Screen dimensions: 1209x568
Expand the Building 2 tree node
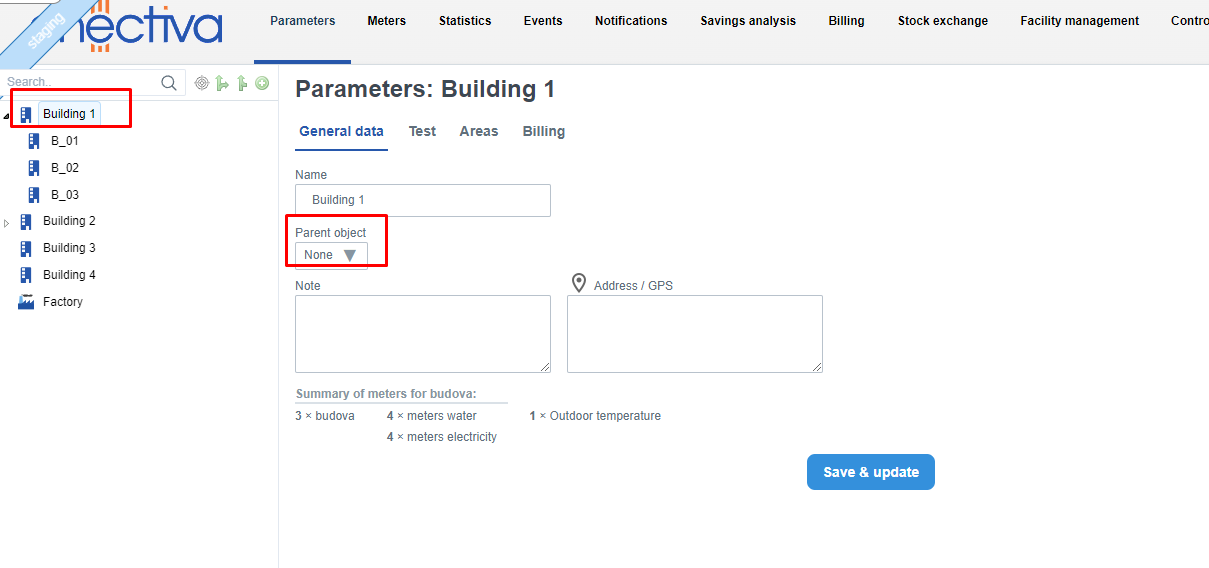[7, 222]
